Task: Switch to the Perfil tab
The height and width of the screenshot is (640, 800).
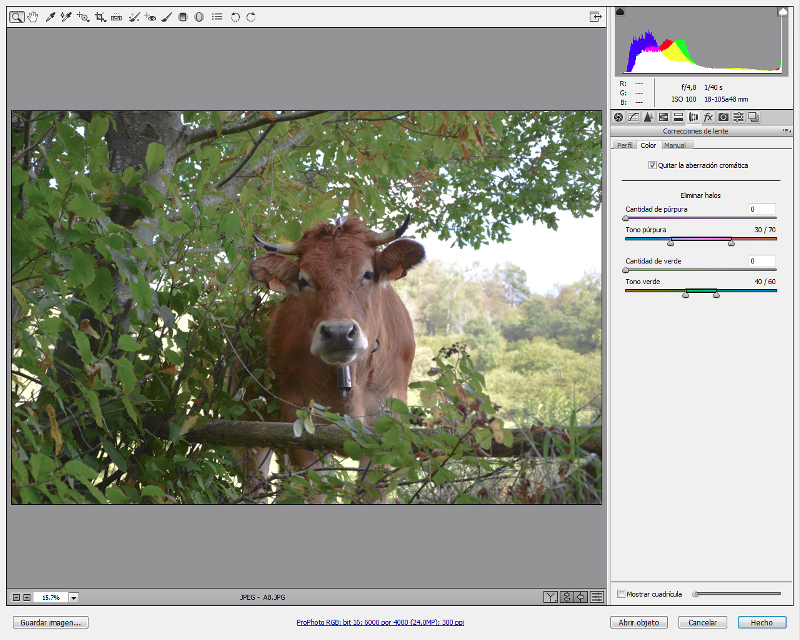Action: pos(624,145)
